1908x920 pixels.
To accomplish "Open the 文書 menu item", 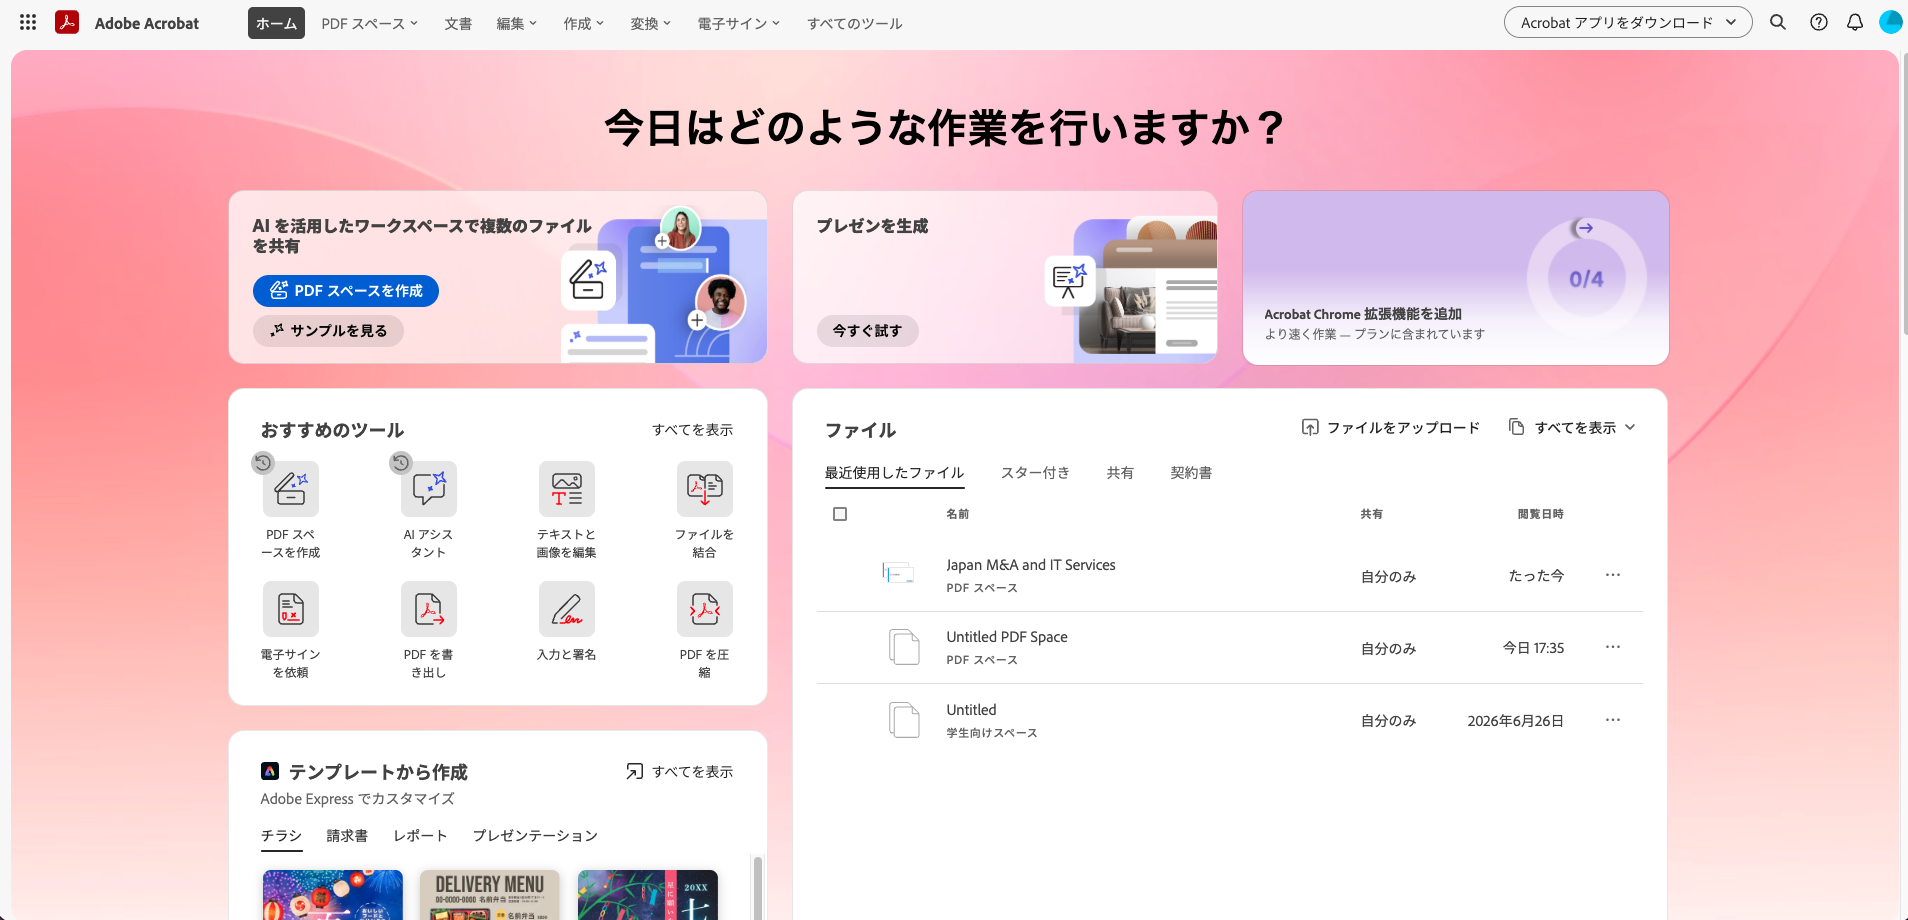I will (458, 23).
